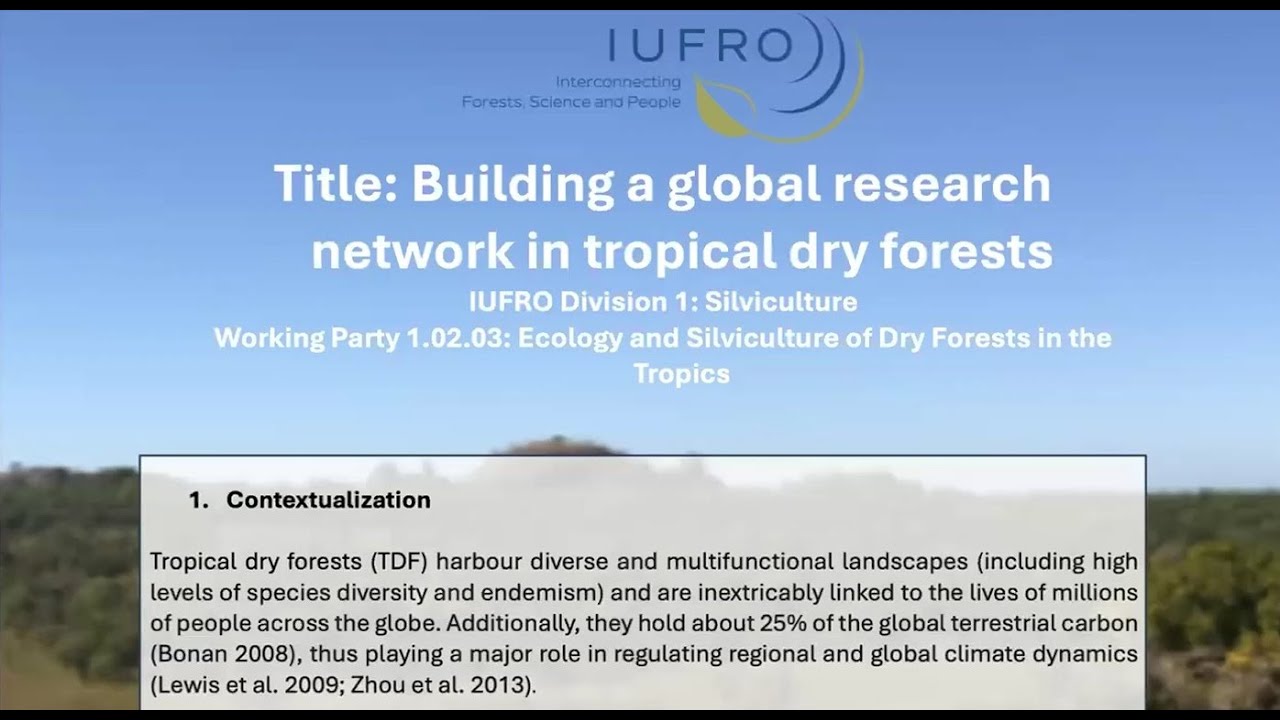Click the 'Working Party 1.02.03' subtitle line

coord(662,338)
